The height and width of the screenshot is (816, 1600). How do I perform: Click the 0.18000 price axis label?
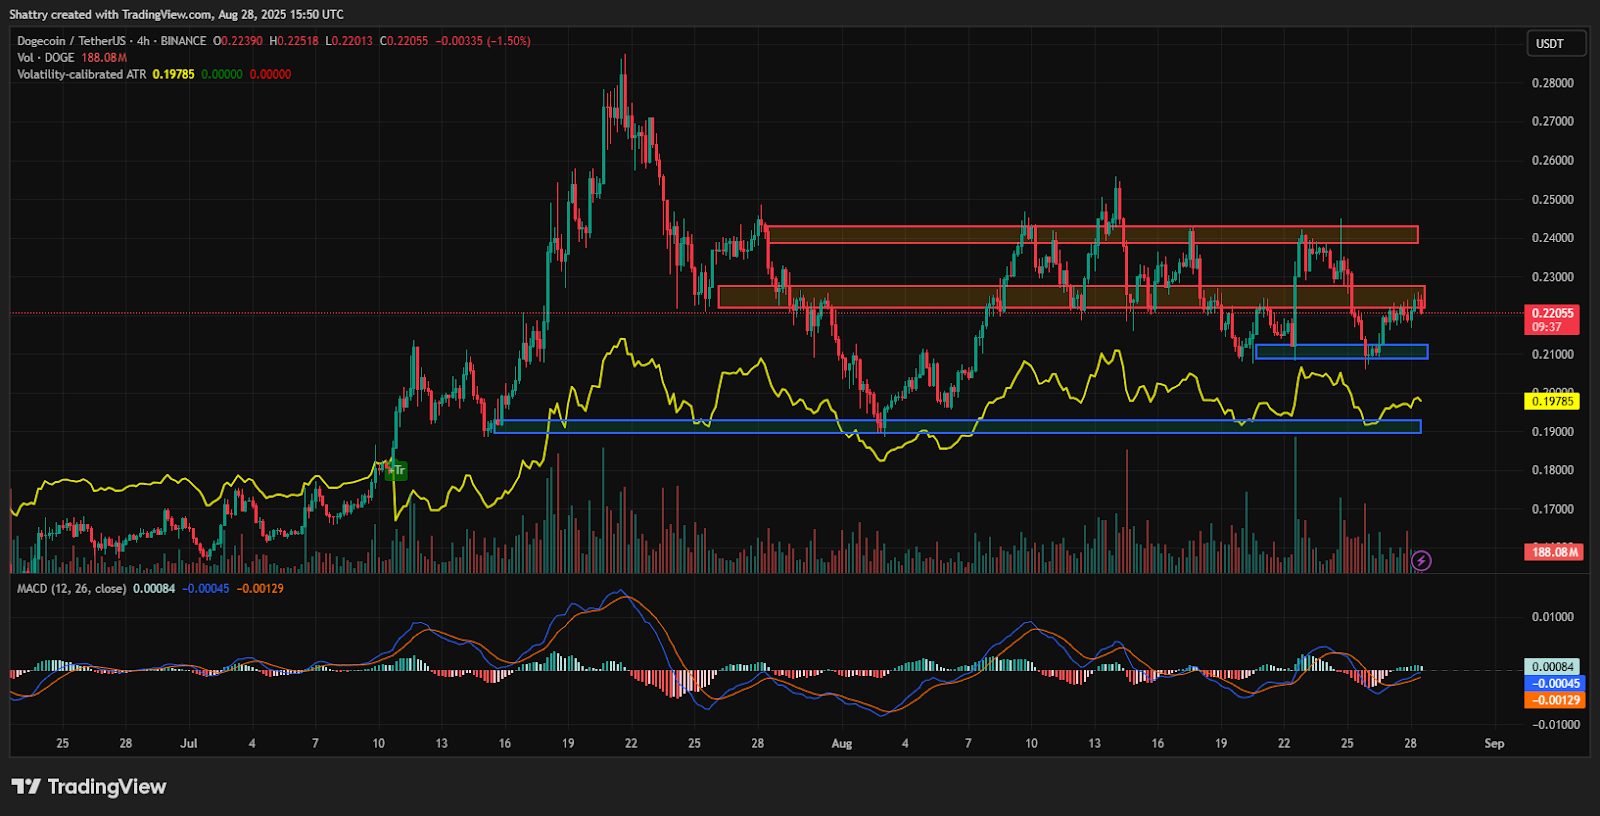[1553, 470]
